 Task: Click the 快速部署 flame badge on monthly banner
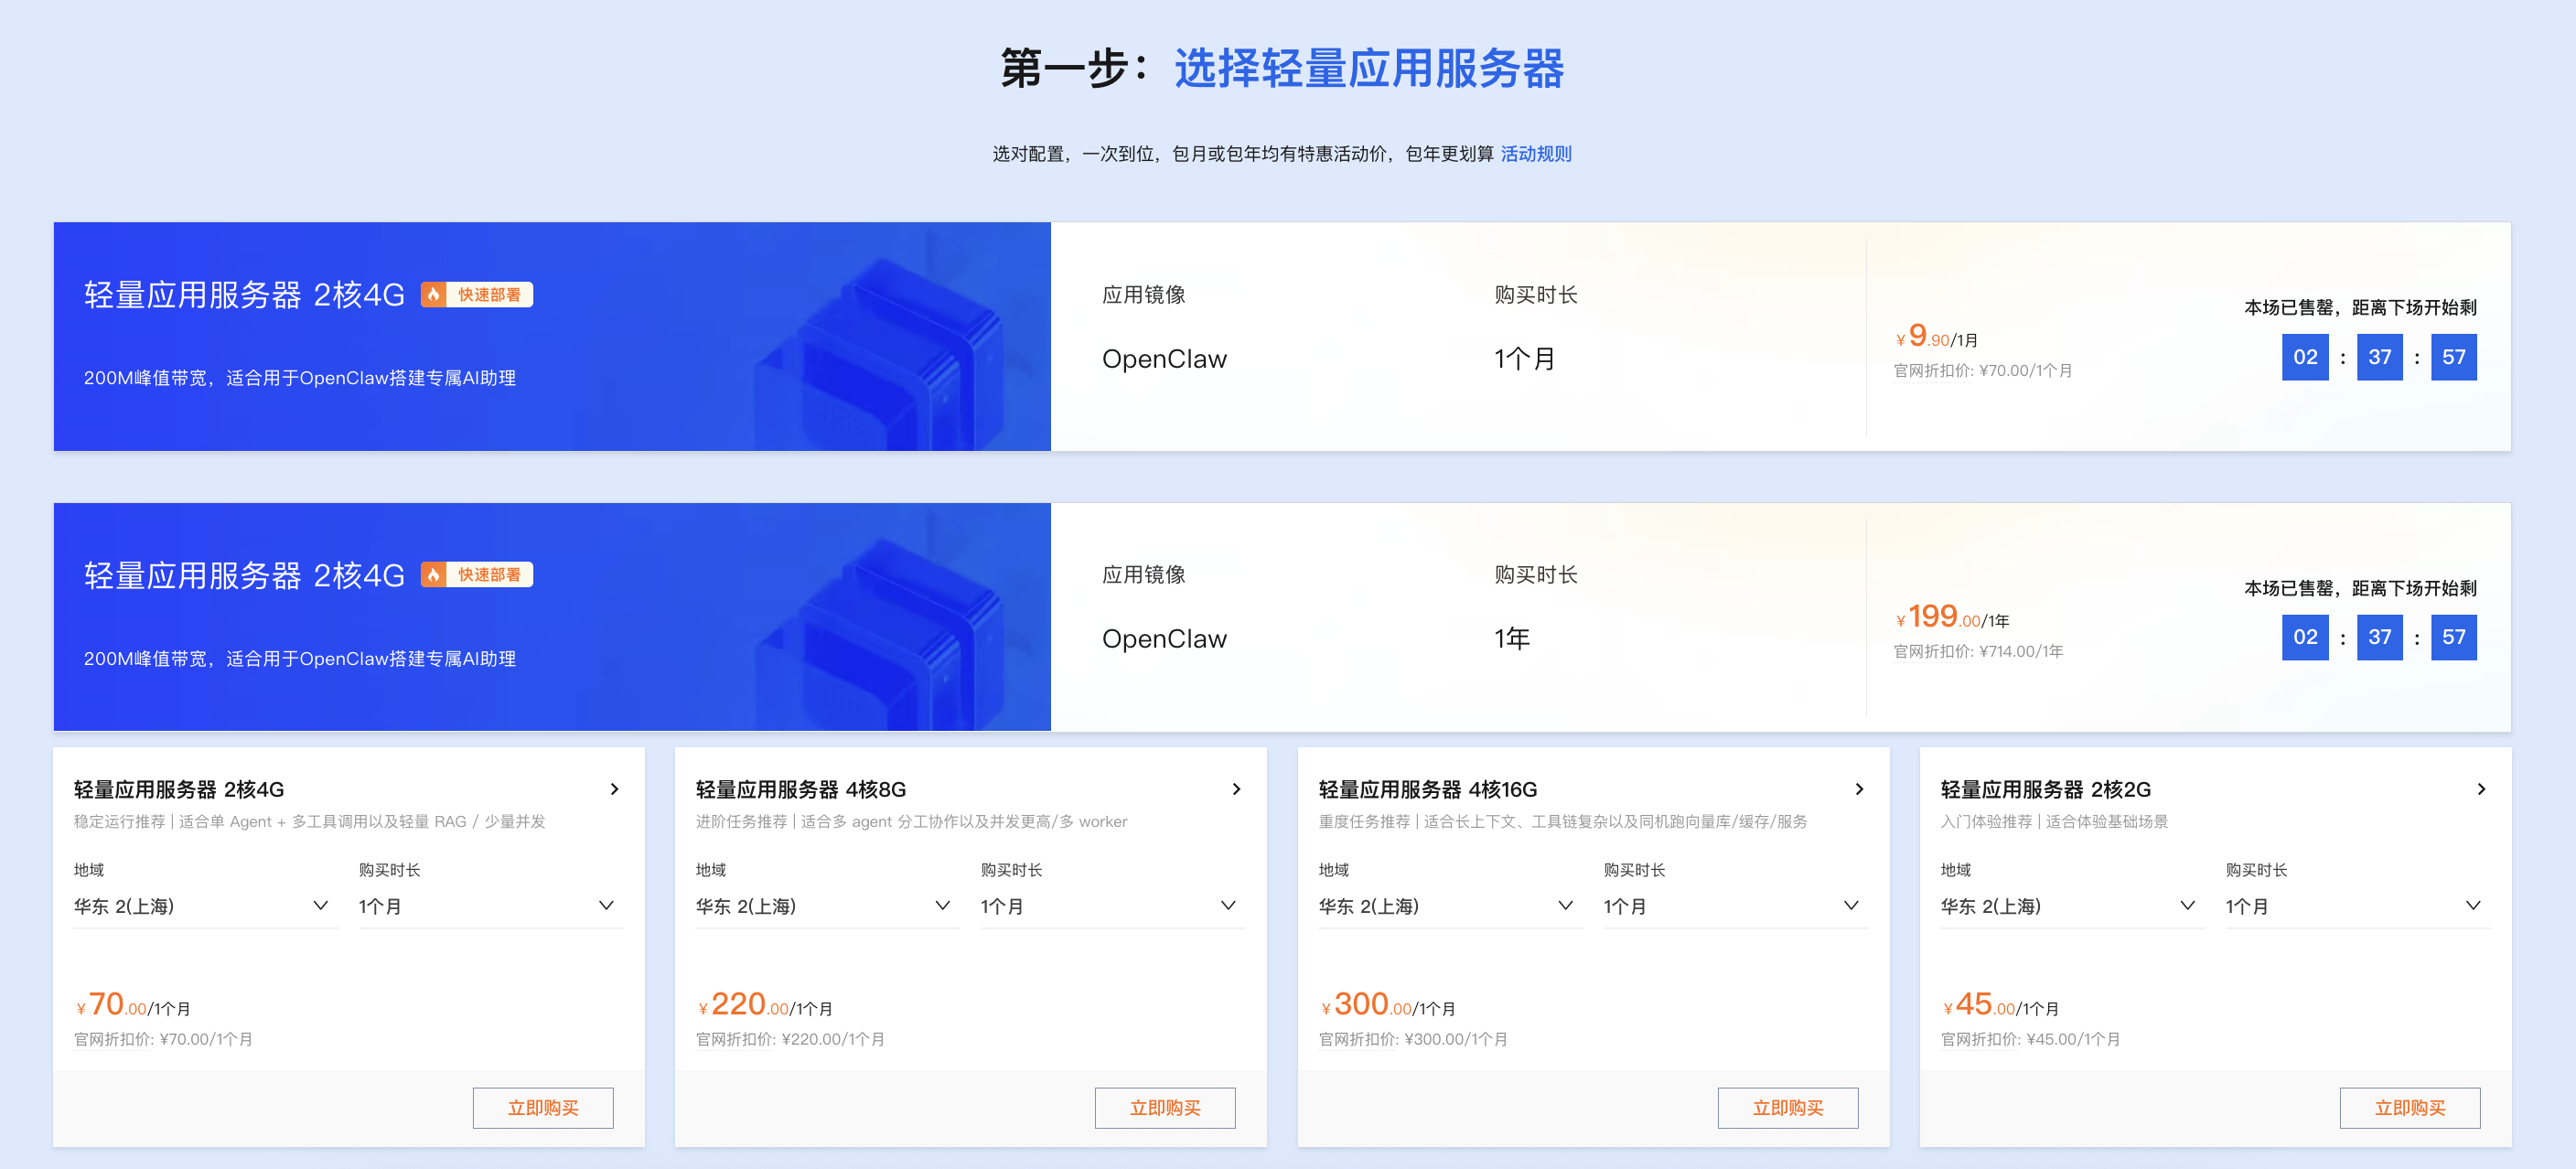(477, 294)
